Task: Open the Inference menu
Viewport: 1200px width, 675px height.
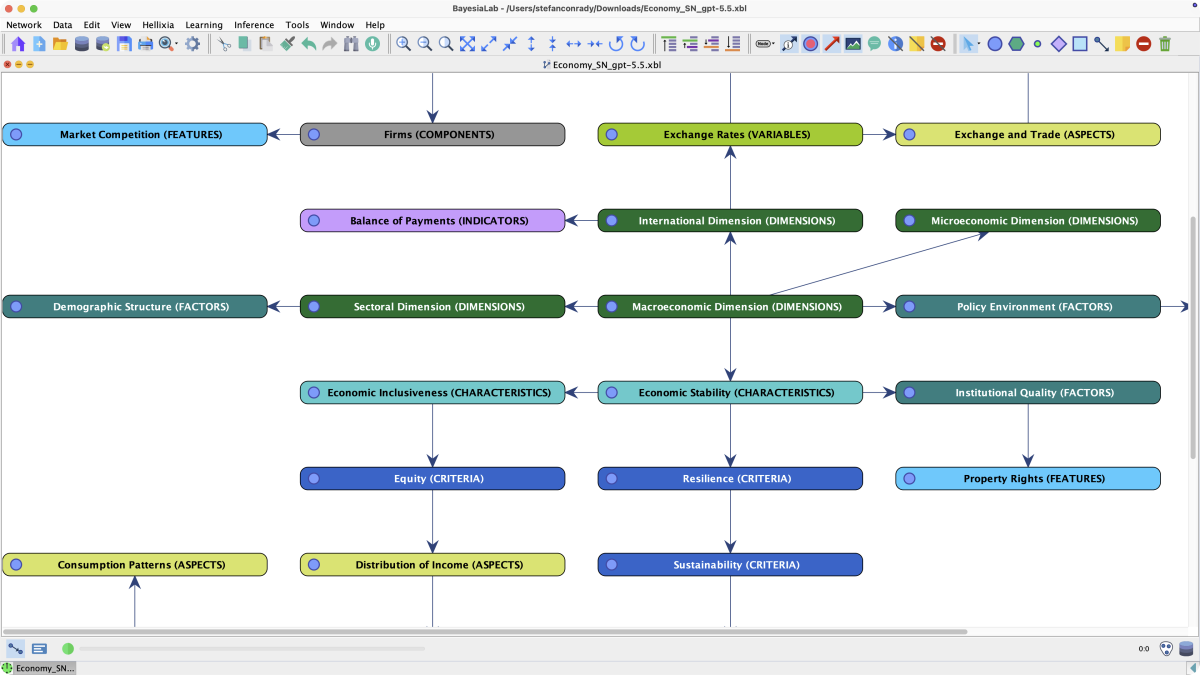Action: 254,25
